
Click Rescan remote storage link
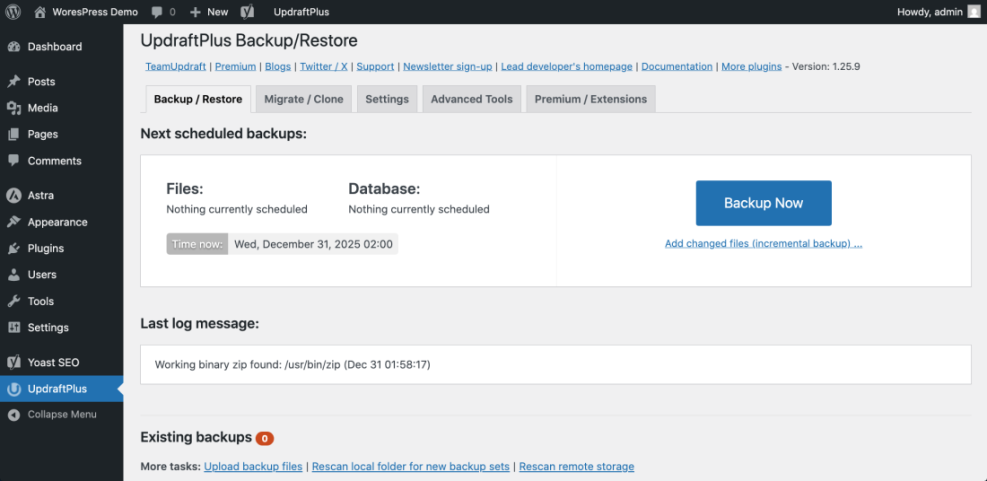pyautogui.click(x=577, y=467)
